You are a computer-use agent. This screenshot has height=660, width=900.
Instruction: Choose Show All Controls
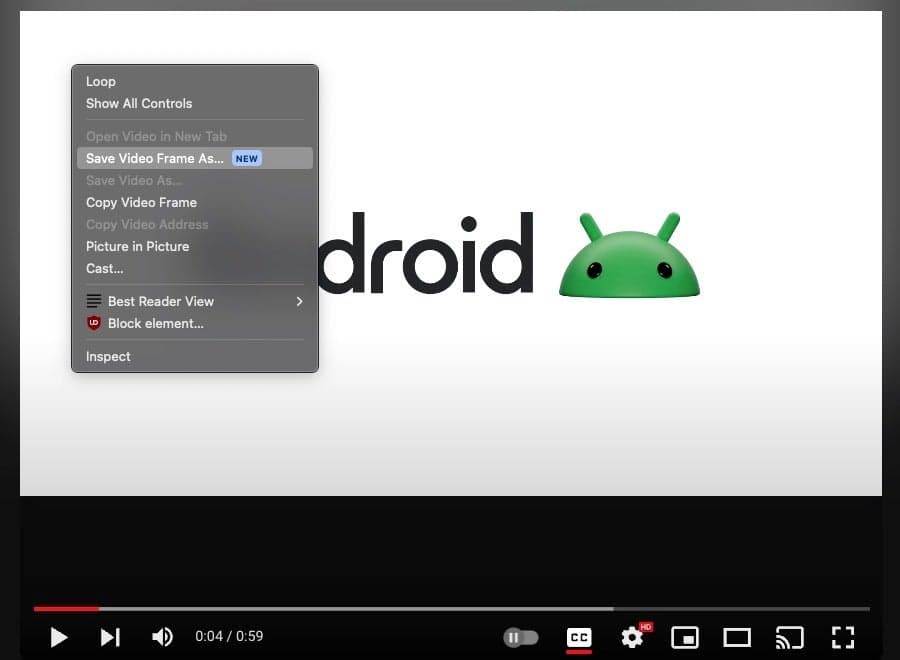(139, 104)
